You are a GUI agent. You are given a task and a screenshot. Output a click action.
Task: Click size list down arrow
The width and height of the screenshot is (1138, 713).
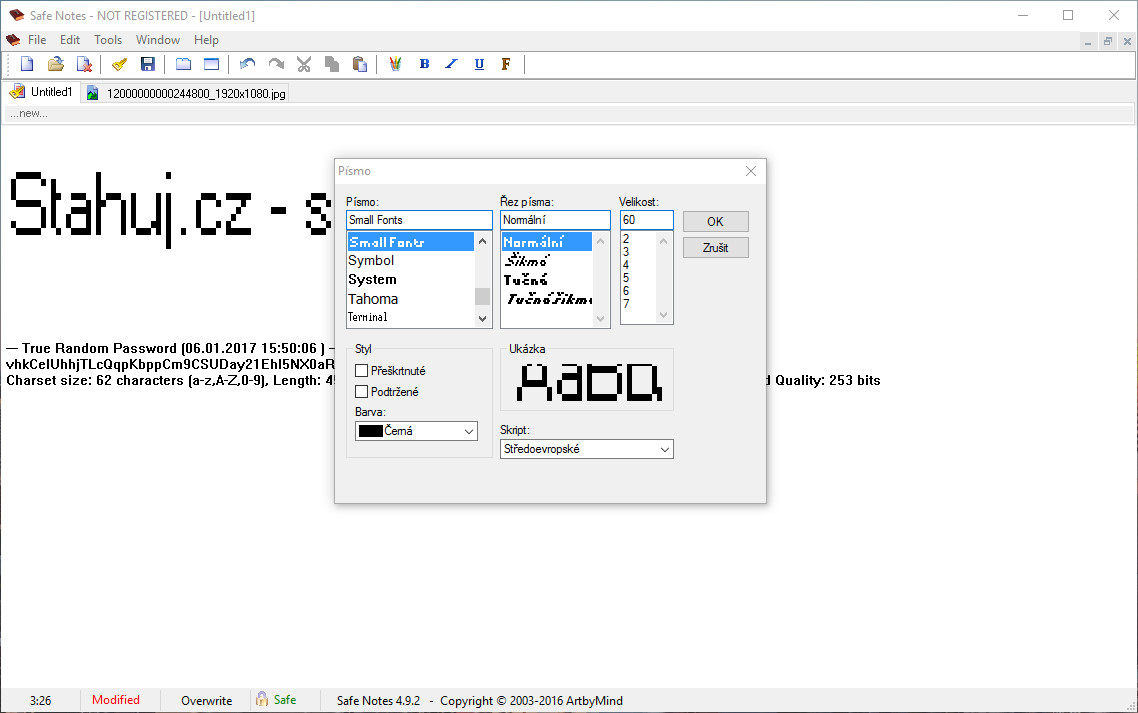(663, 314)
